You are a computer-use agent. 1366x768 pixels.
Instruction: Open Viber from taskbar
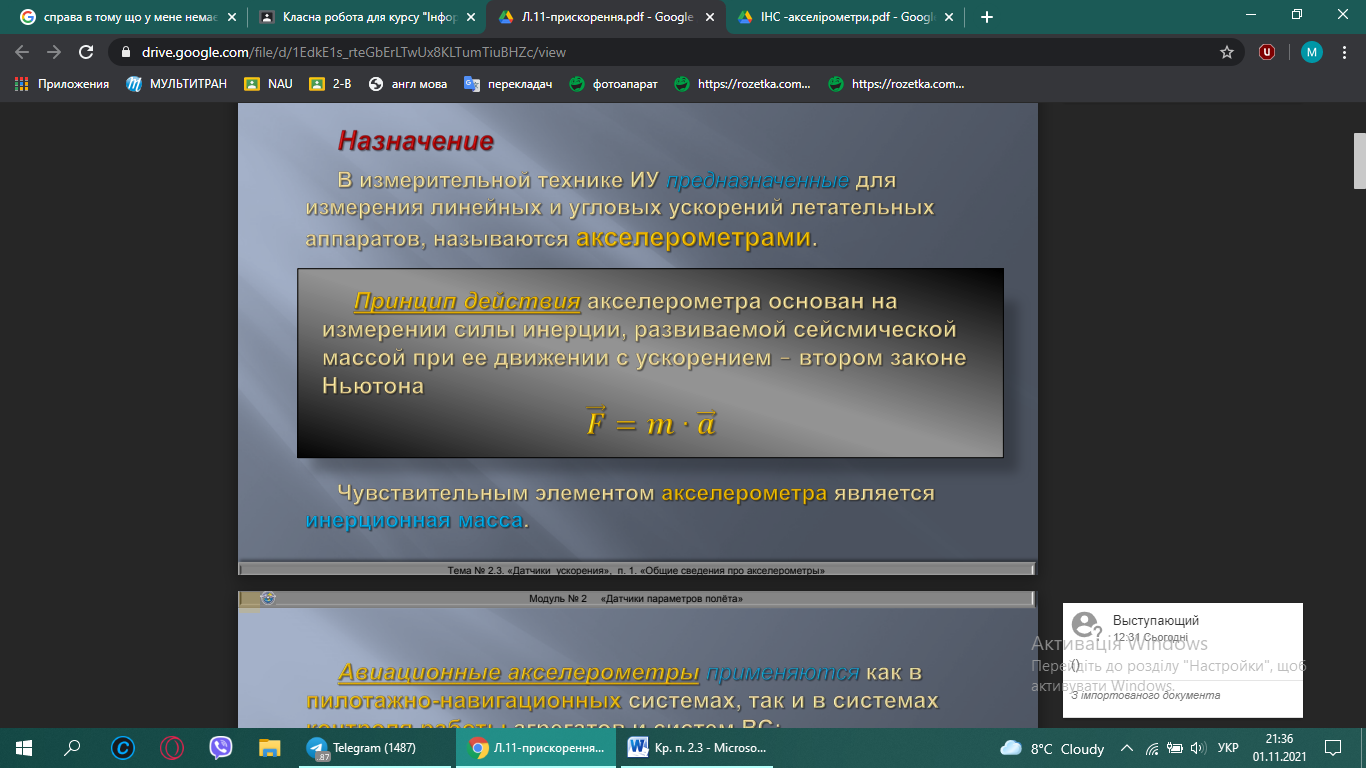coord(221,747)
